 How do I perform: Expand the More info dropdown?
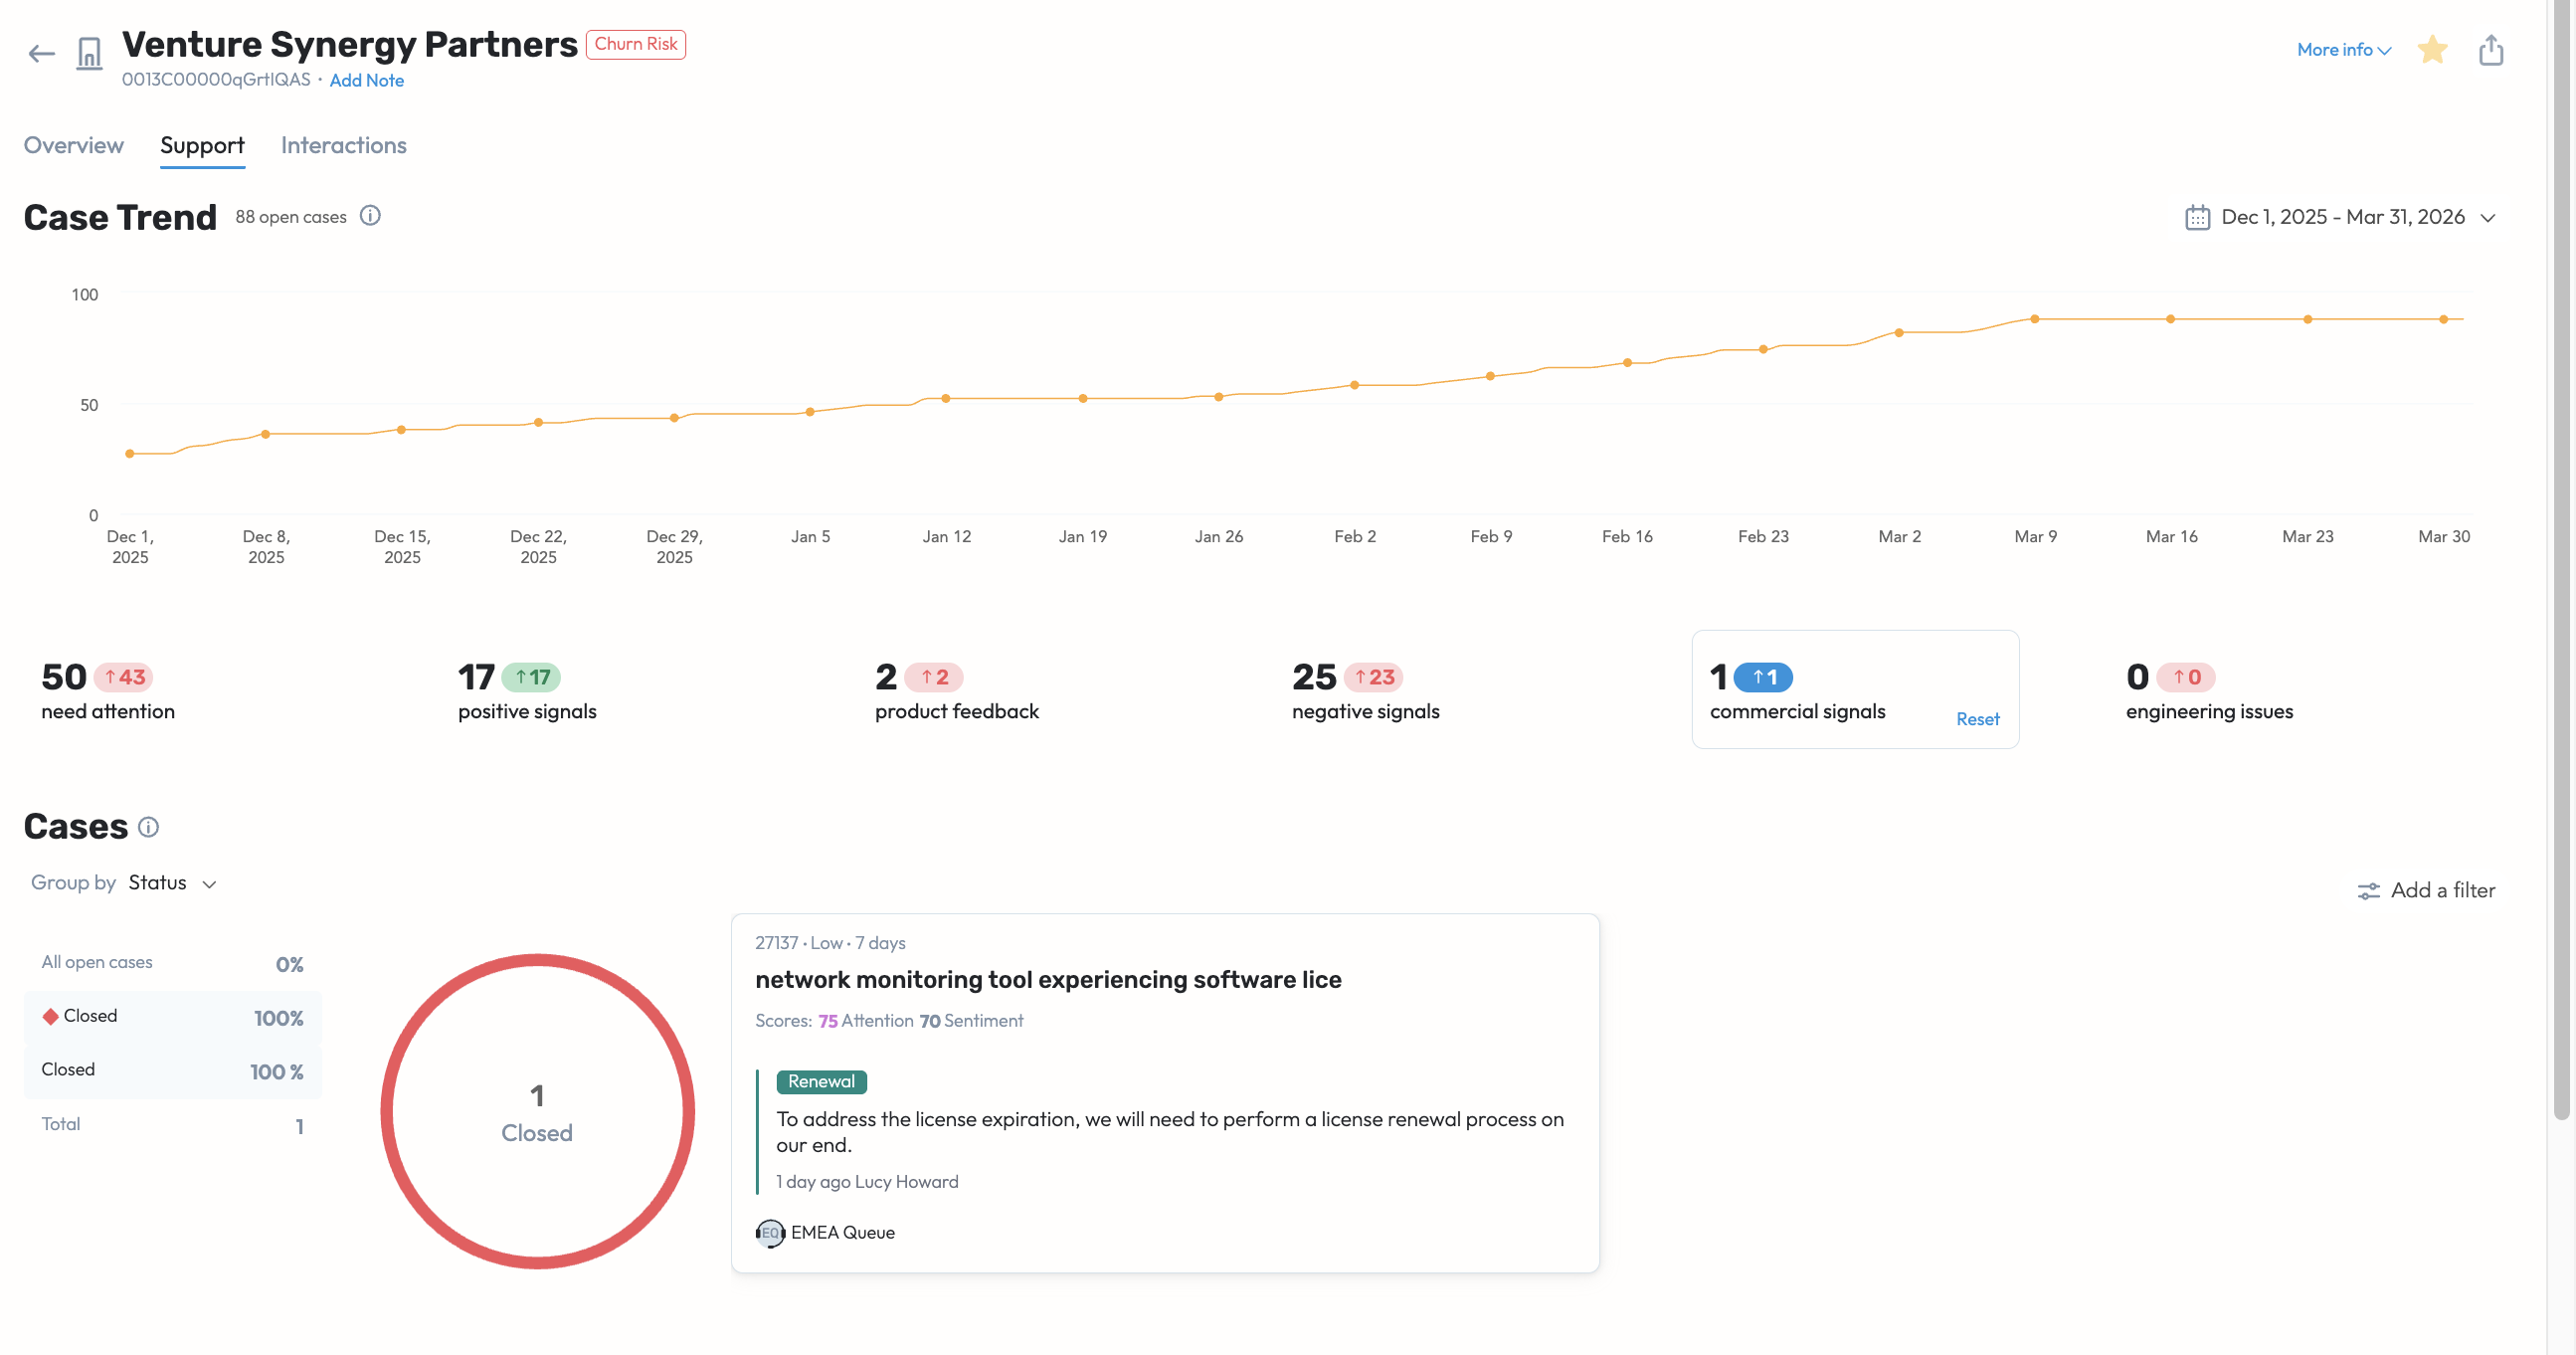(2343, 49)
